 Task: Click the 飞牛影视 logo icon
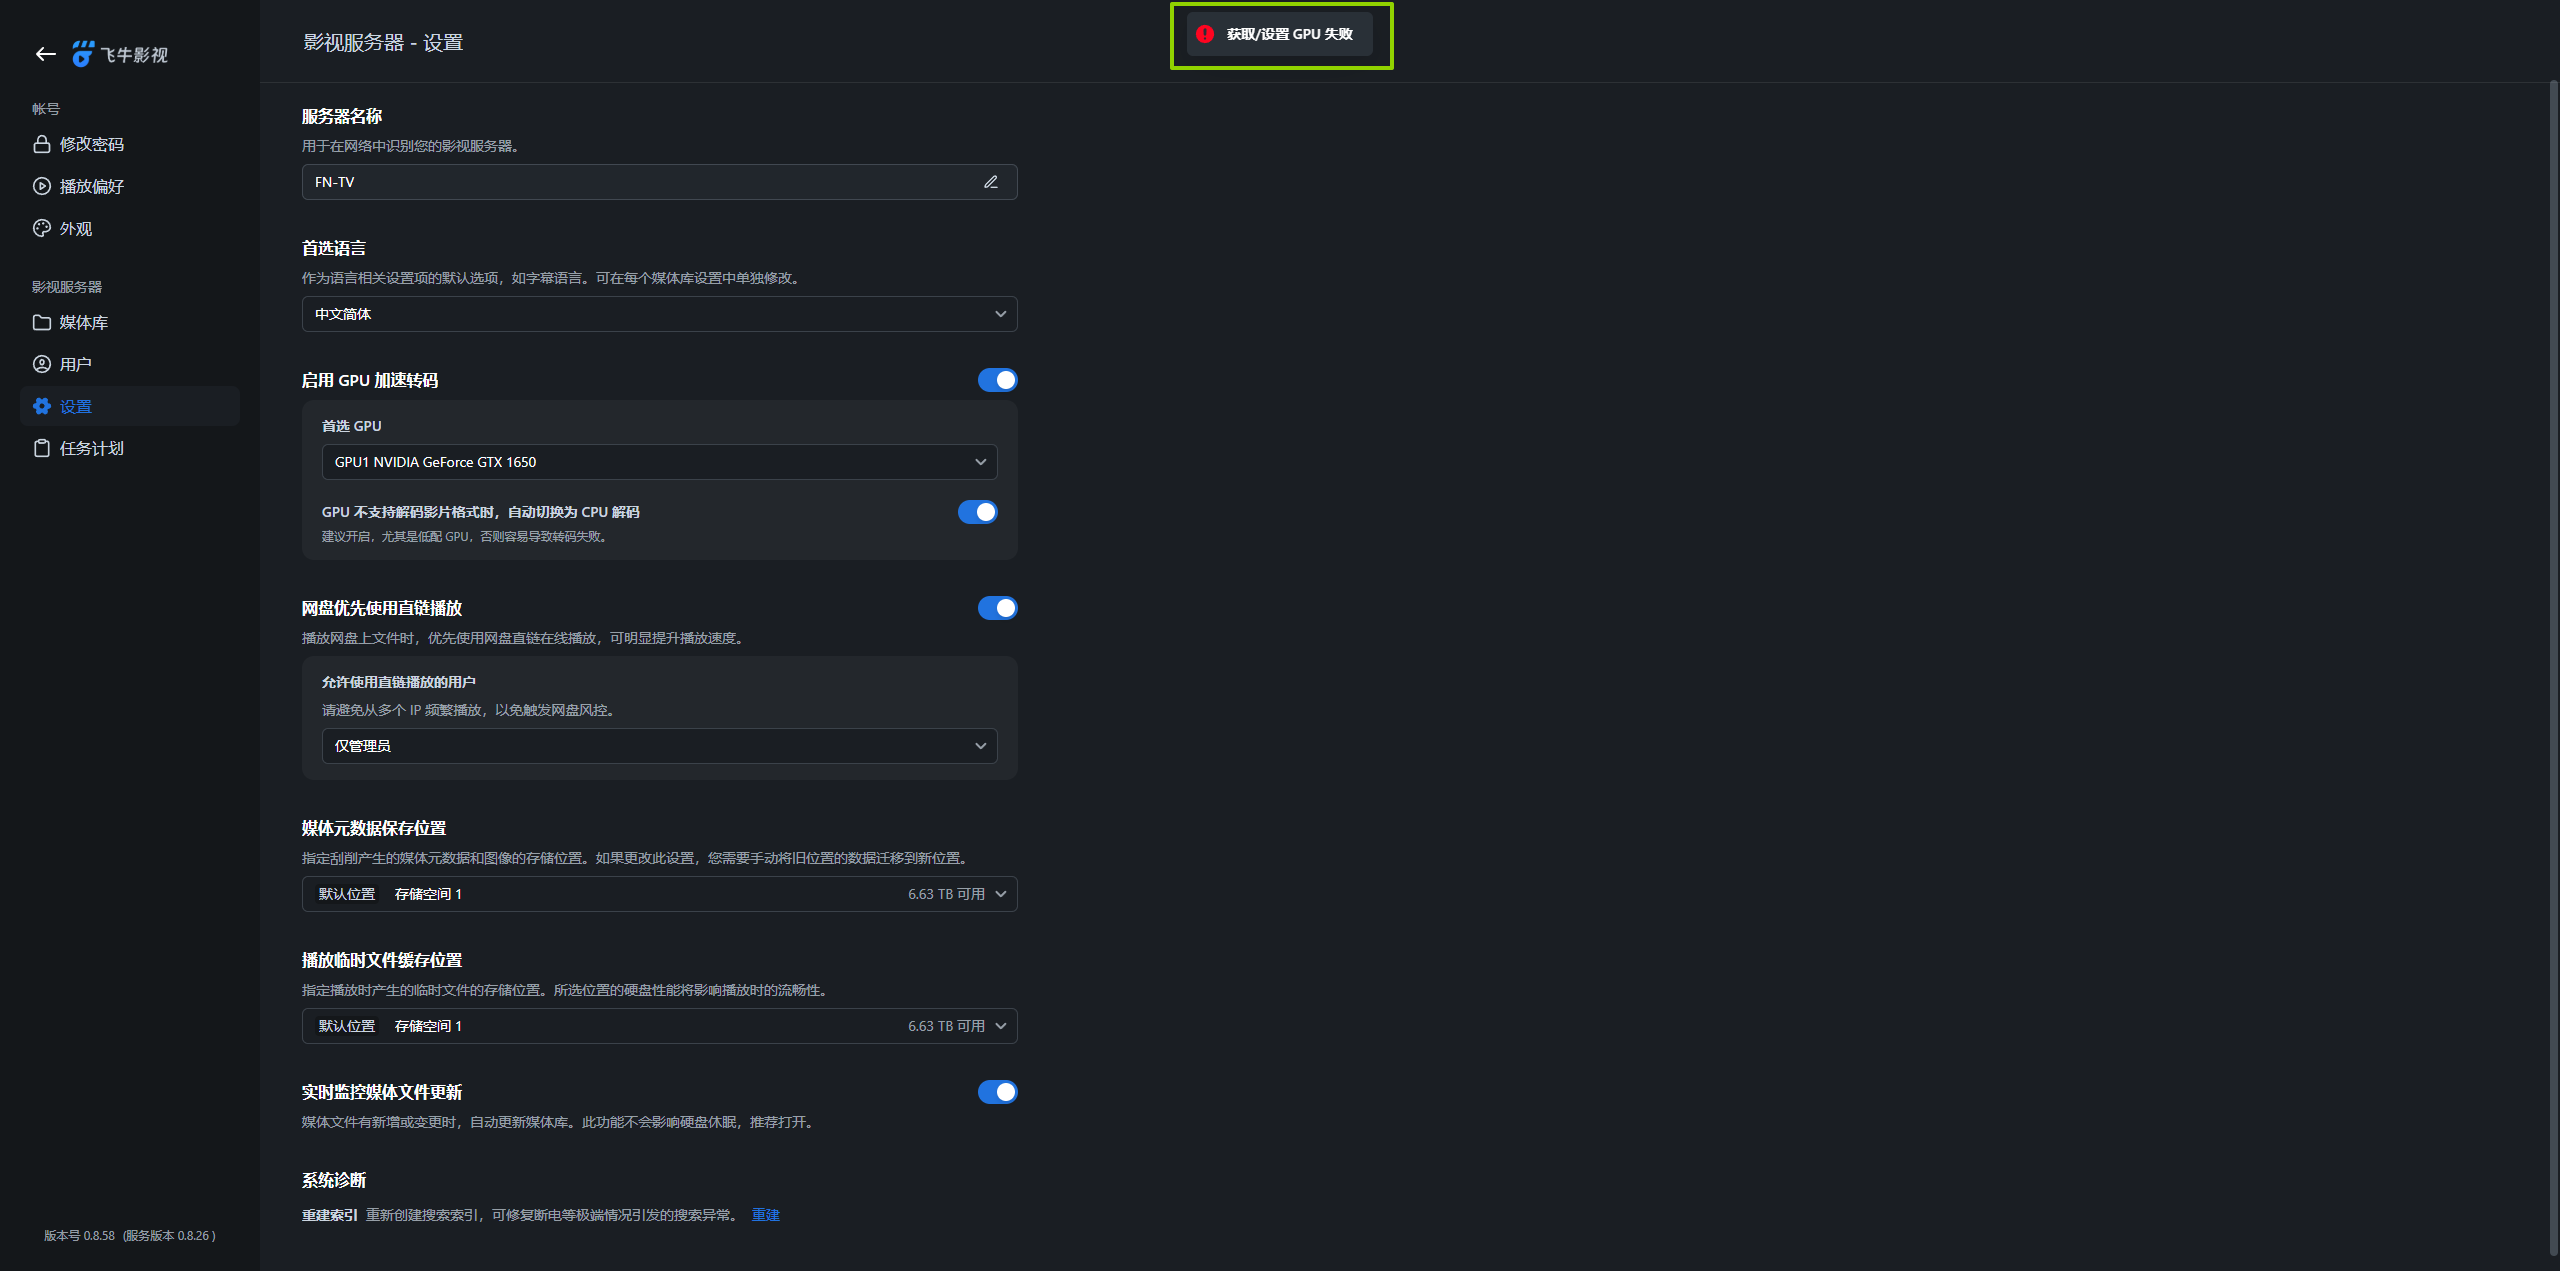[x=83, y=54]
